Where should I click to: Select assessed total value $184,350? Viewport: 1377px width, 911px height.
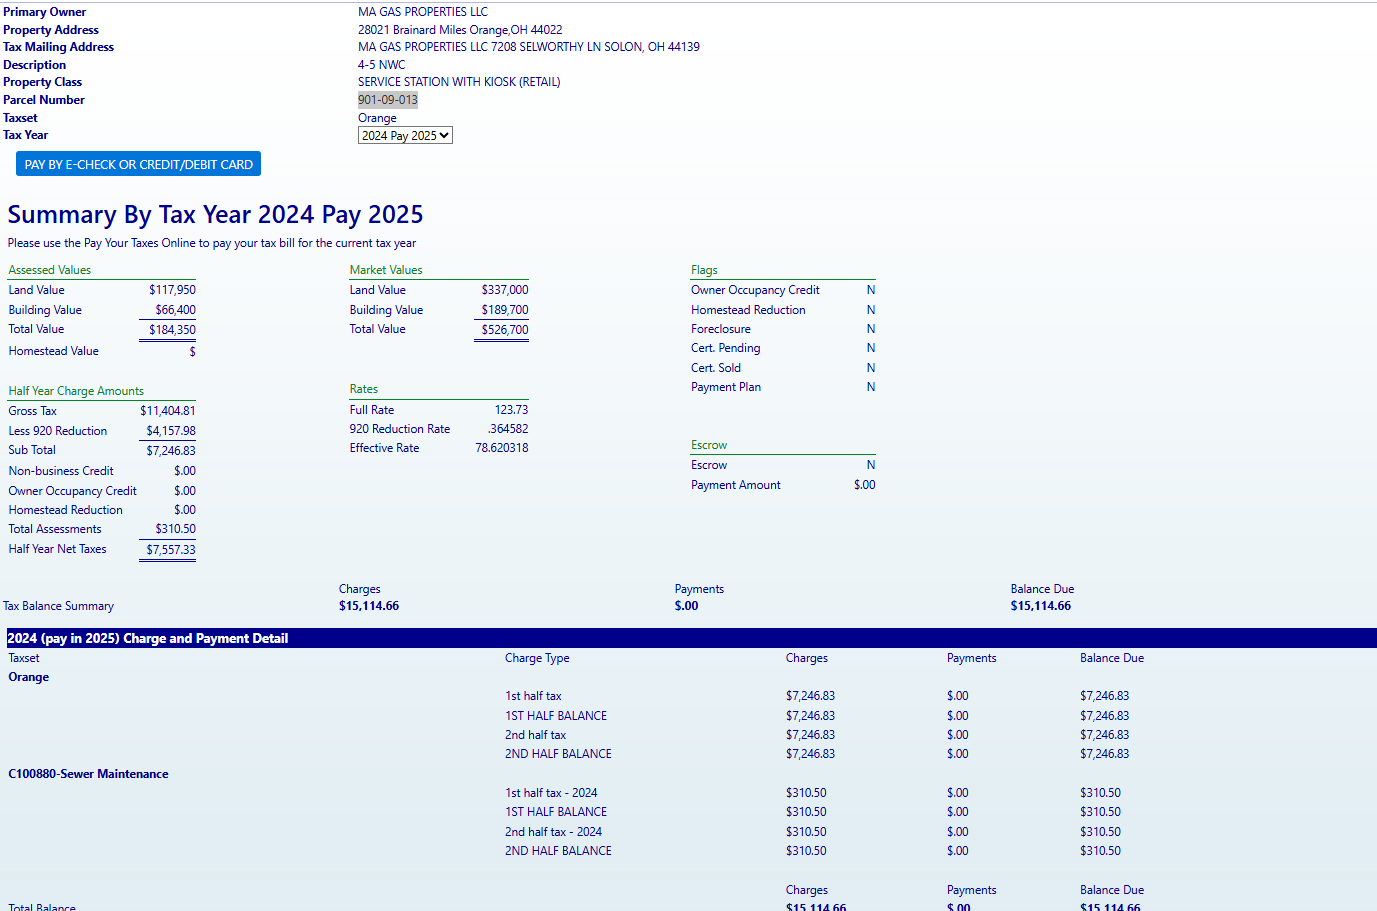tap(172, 330)
